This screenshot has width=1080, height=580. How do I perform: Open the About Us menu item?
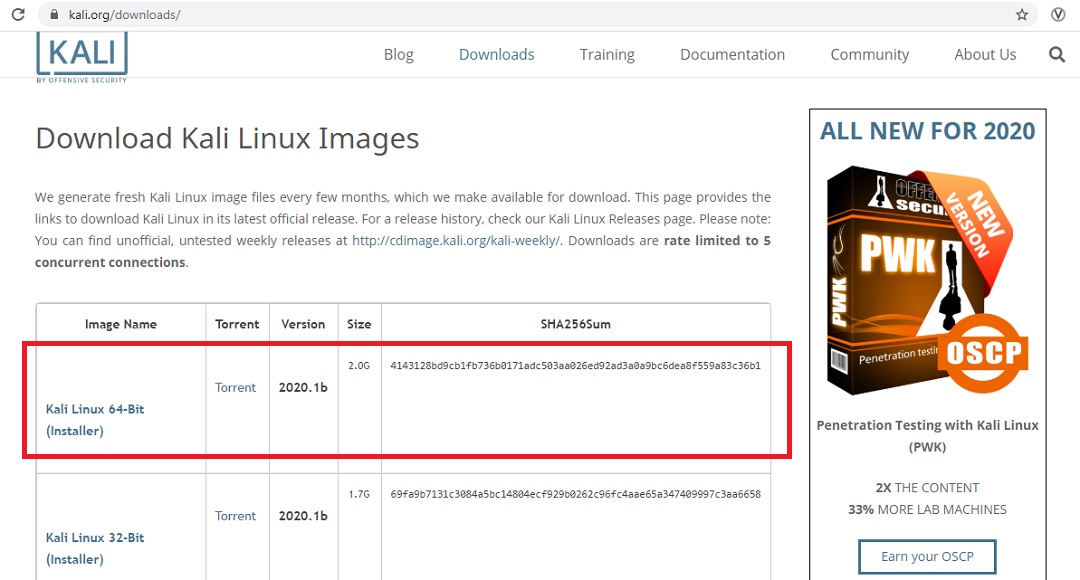985,54
